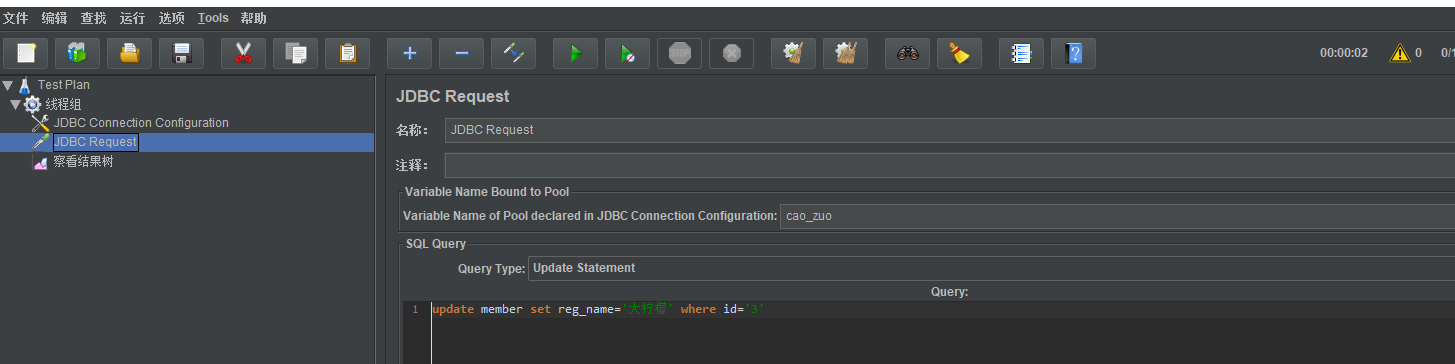This screenshot has height=364, width=1455.
Task: Click the JDBC Request panel heading
Action: click(453, 97)
